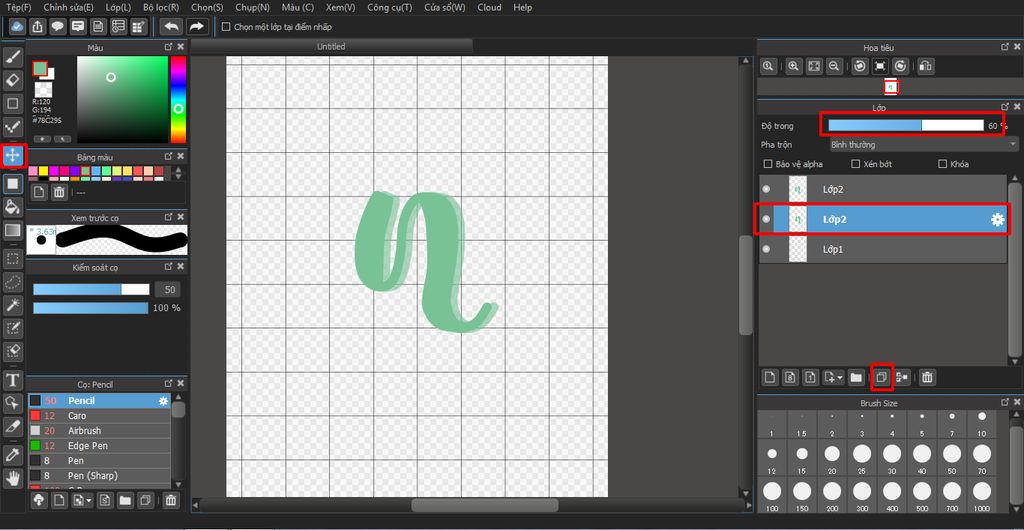Image resolution: width=1024 pixels, height=530 pixels.
Task: Click the merge layer down icon
Action: (903, 377)
